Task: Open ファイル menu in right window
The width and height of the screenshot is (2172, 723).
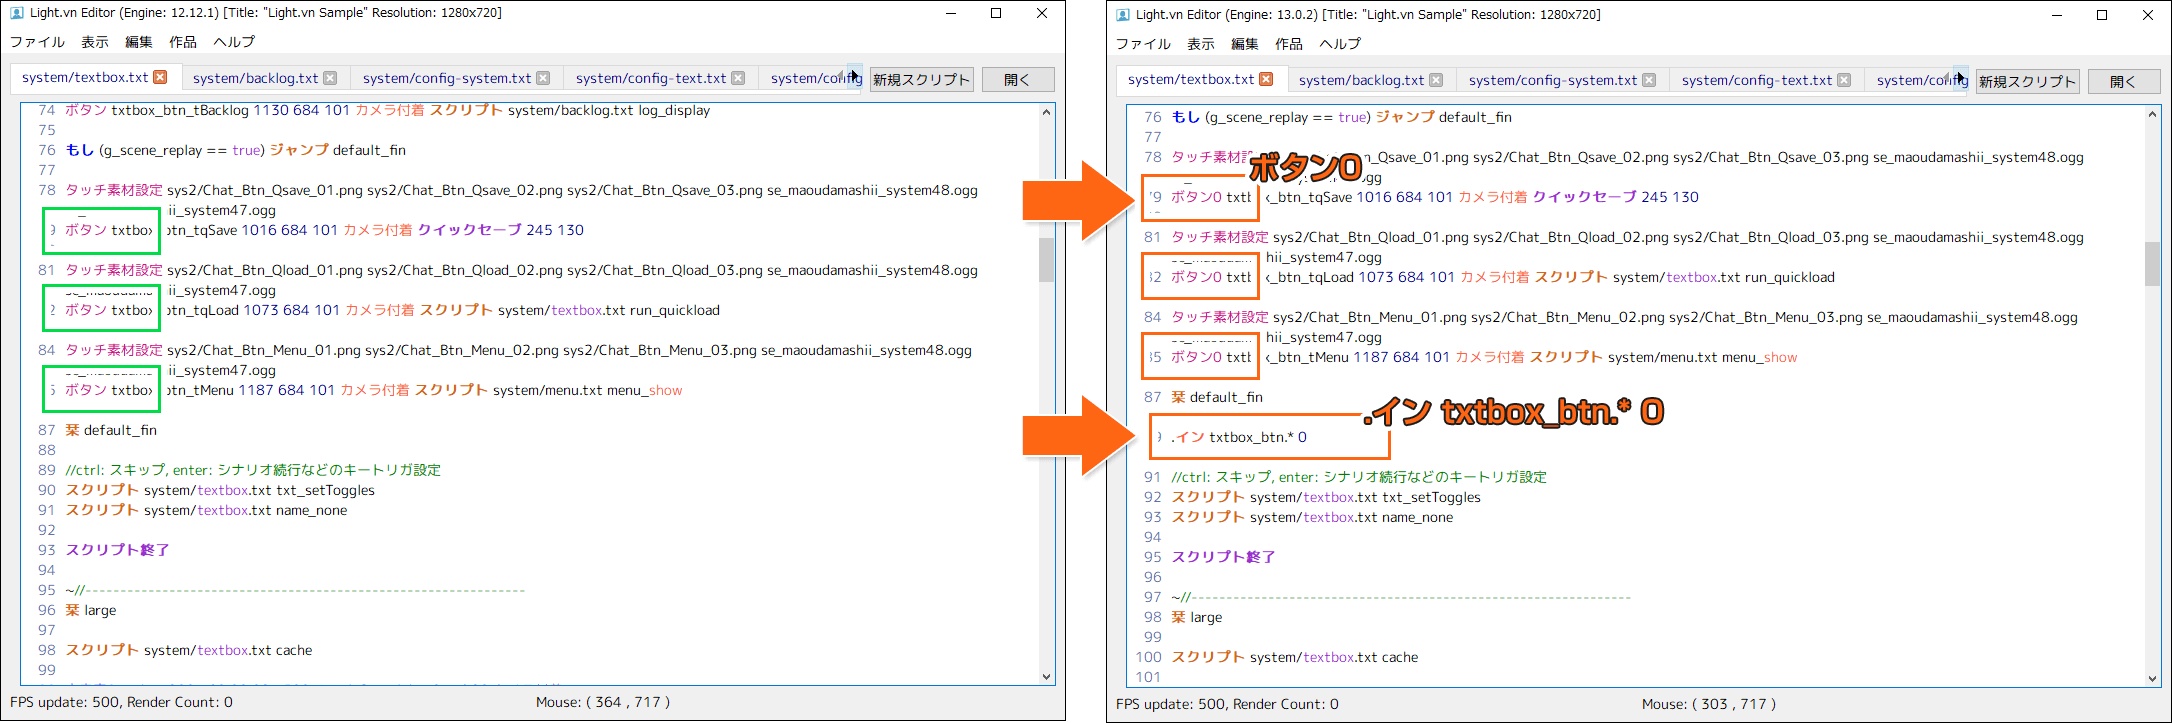Action: [1144, 44]
